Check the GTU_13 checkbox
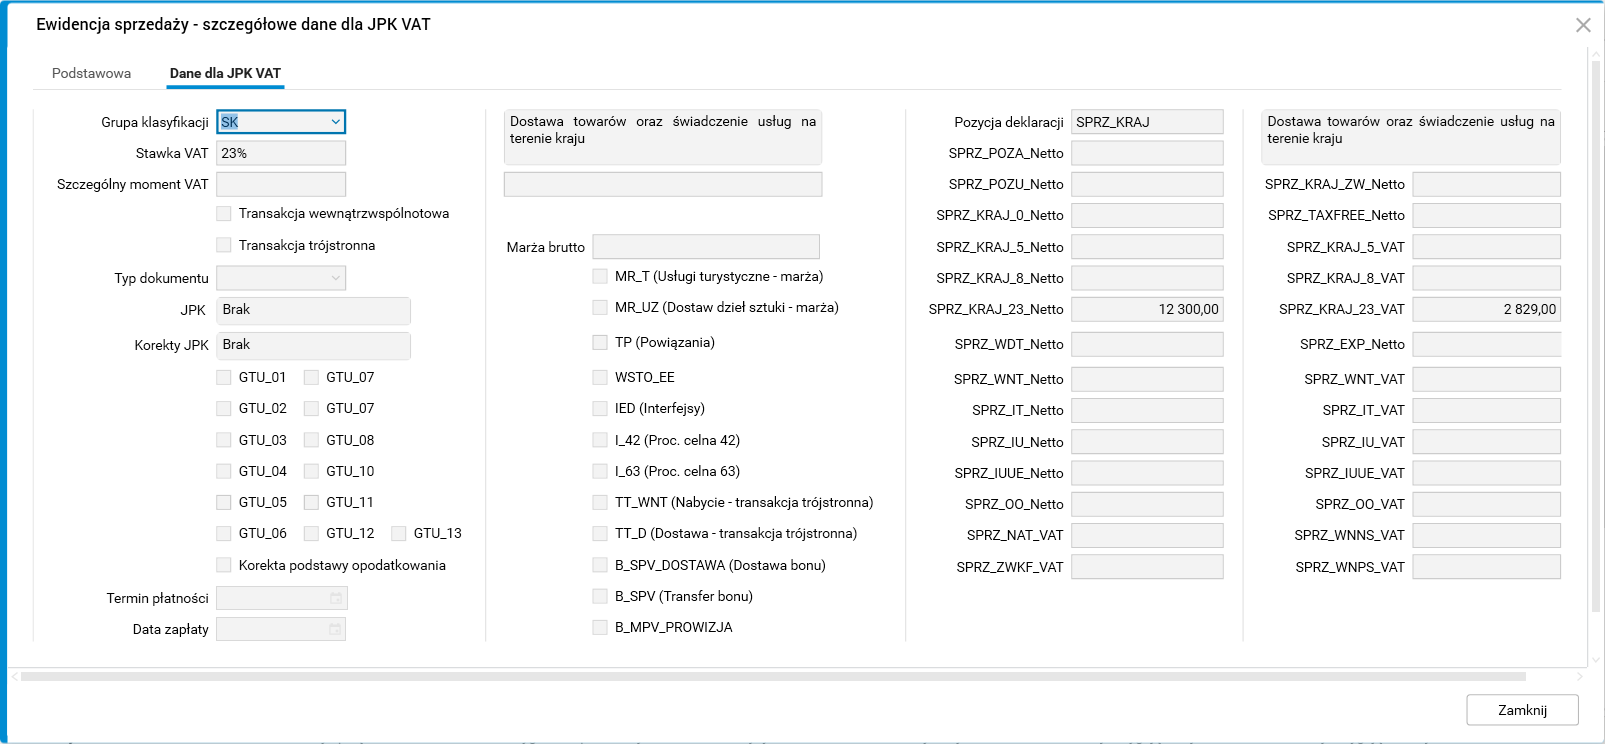The height and width of the screenshot is (744, 1605). (x=399, y=534)
